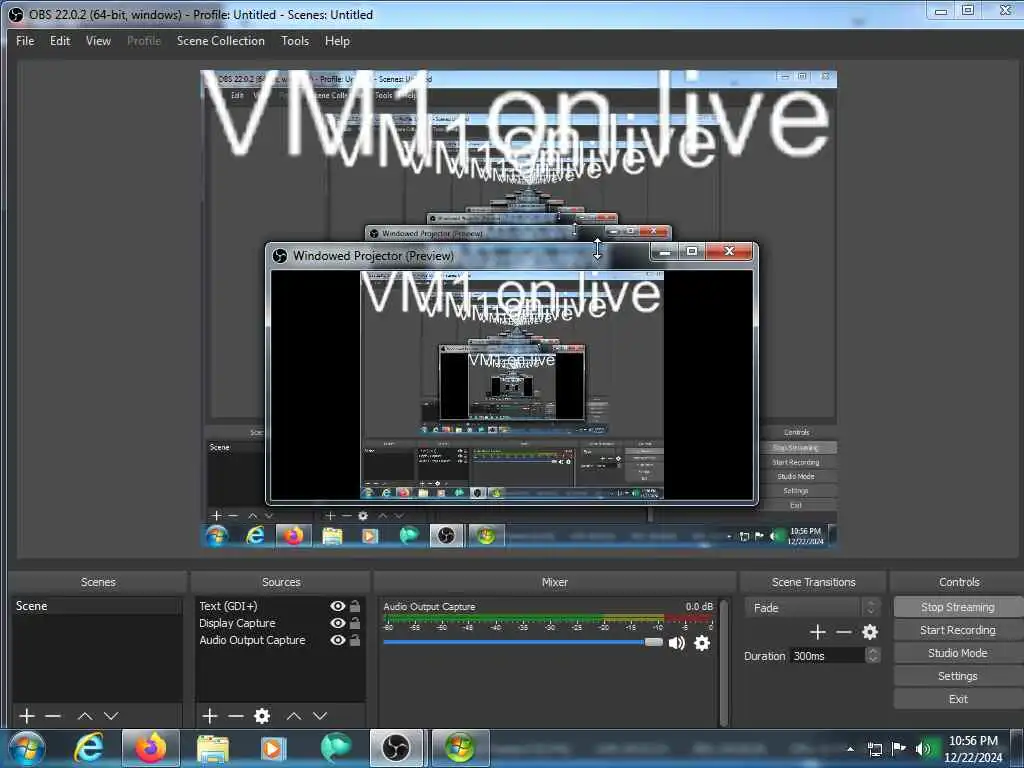Add a new source with plus icon
The image size is (1024, 768).
coord(210,716)
